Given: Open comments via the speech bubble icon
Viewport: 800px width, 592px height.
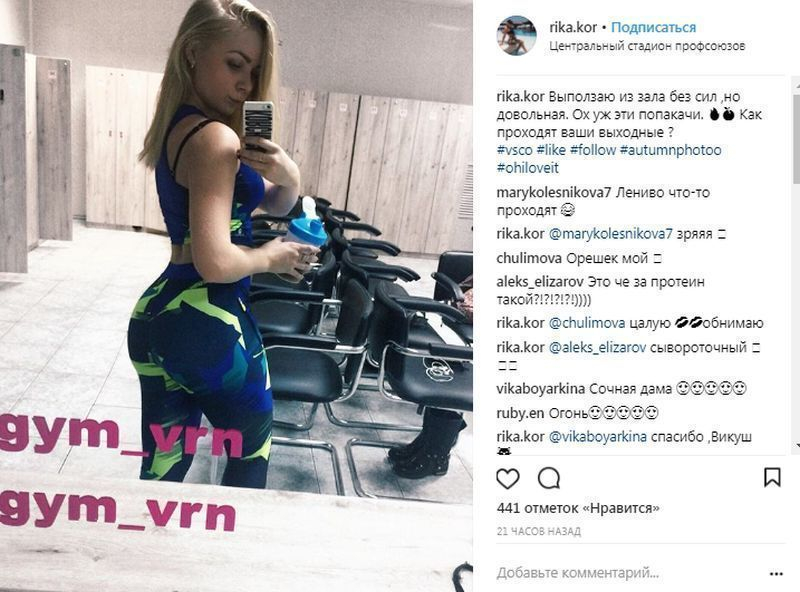Looking at the screenshot, I should [549, 479].
